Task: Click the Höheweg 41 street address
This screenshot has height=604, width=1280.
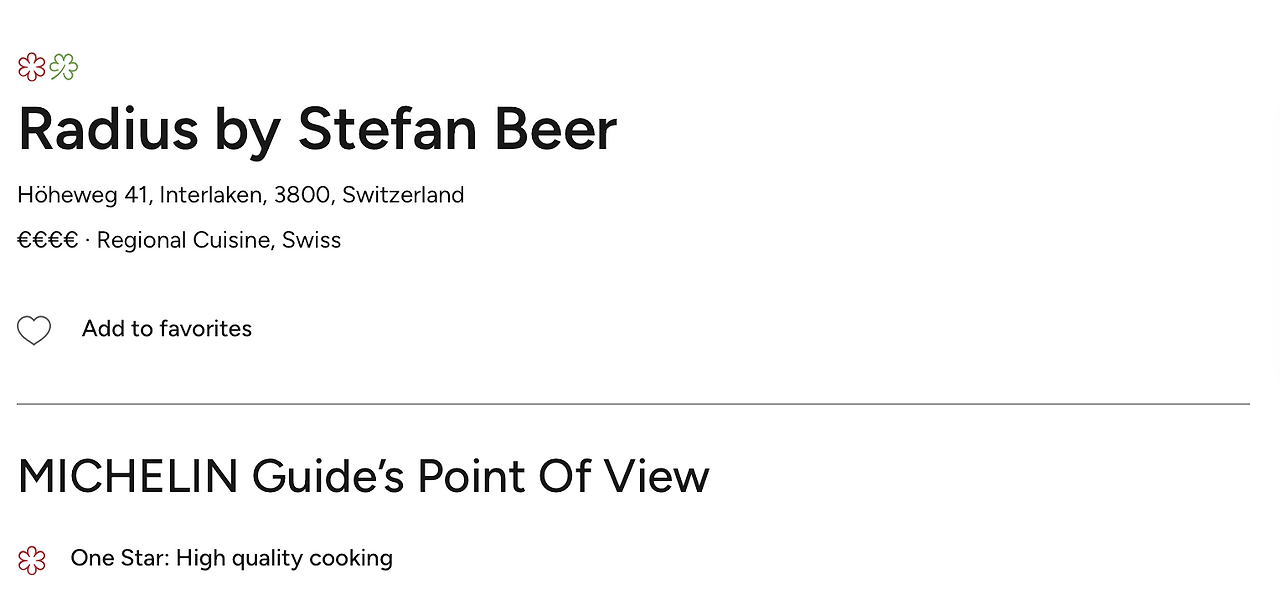Action: pyautogui.click(x=83, y=195)
